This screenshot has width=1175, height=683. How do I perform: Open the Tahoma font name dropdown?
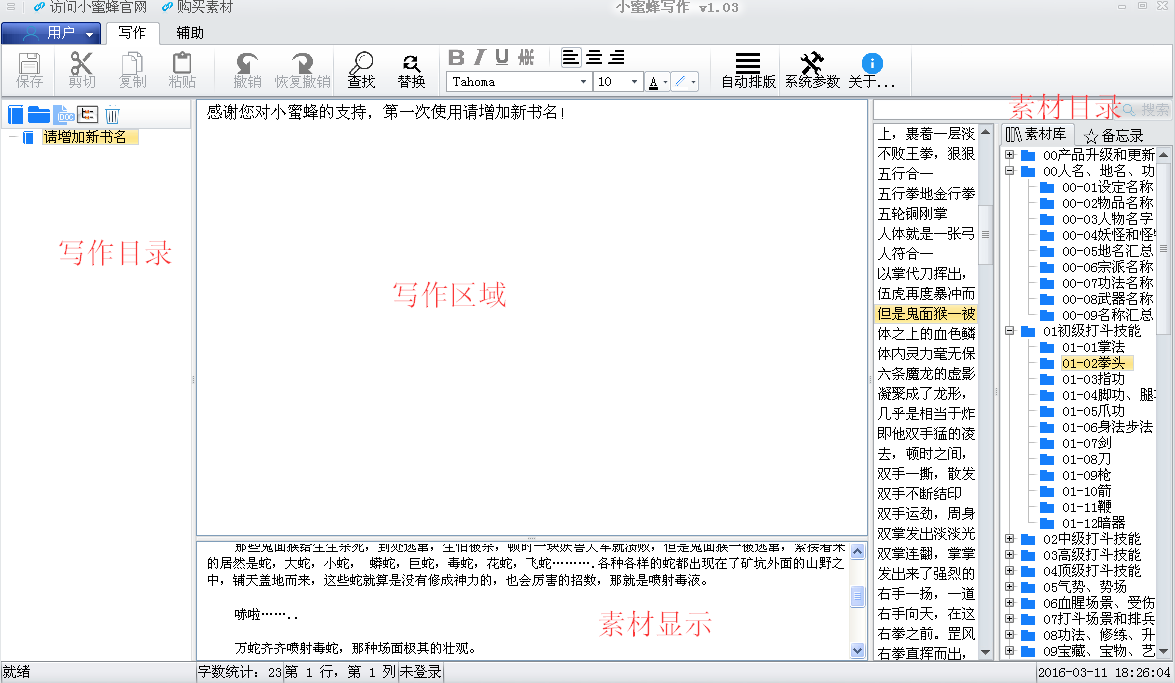584,82
